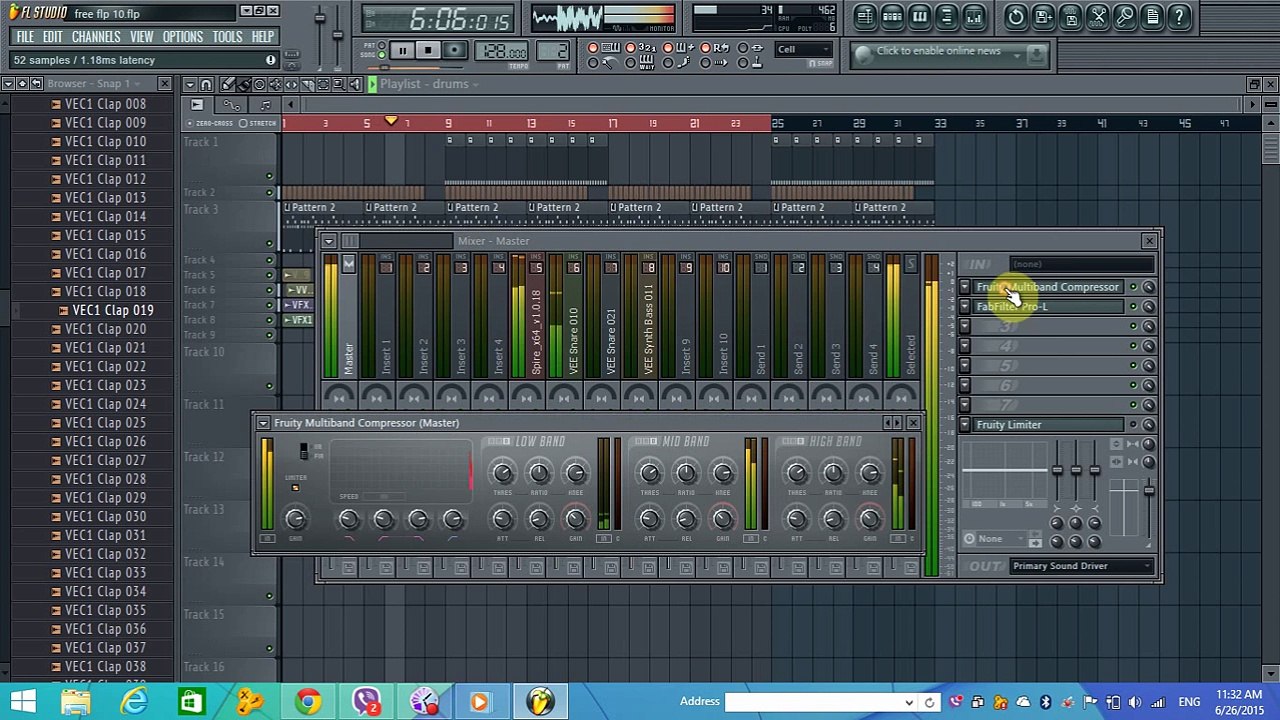Toggle the Mixer window from the toolbar
The image size is (1280, 720).
tap(973, 16)
